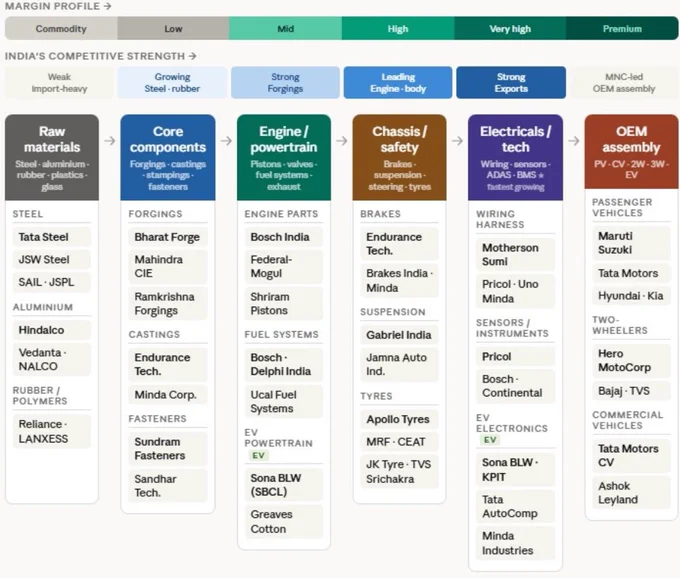Image resolution: width=680 pixels, height=578 pixels.
Task: Click the Maruti Suzuki entry
Action: pos(631,243)
